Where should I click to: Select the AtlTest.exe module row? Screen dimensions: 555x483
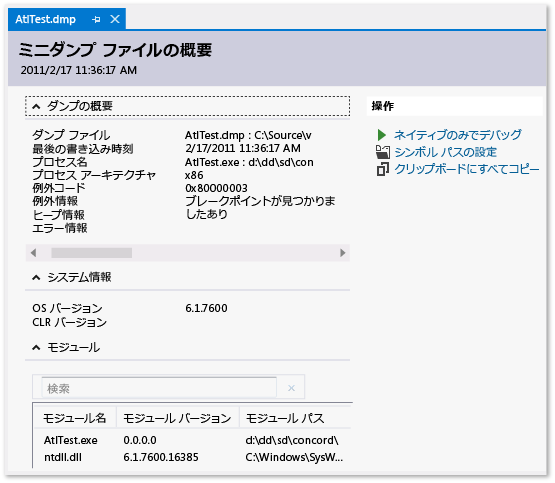tap(193, 440)
